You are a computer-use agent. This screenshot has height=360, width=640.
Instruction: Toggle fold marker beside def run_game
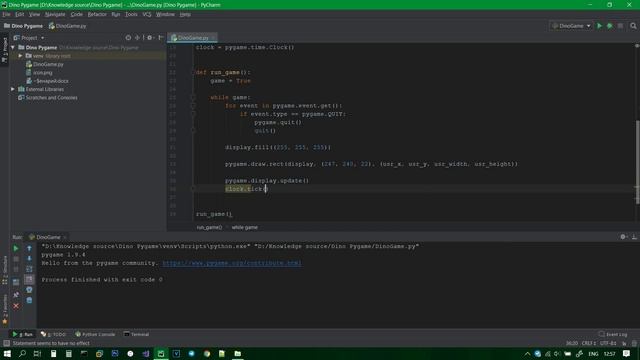pyautogui.click(x=193, y=72)
